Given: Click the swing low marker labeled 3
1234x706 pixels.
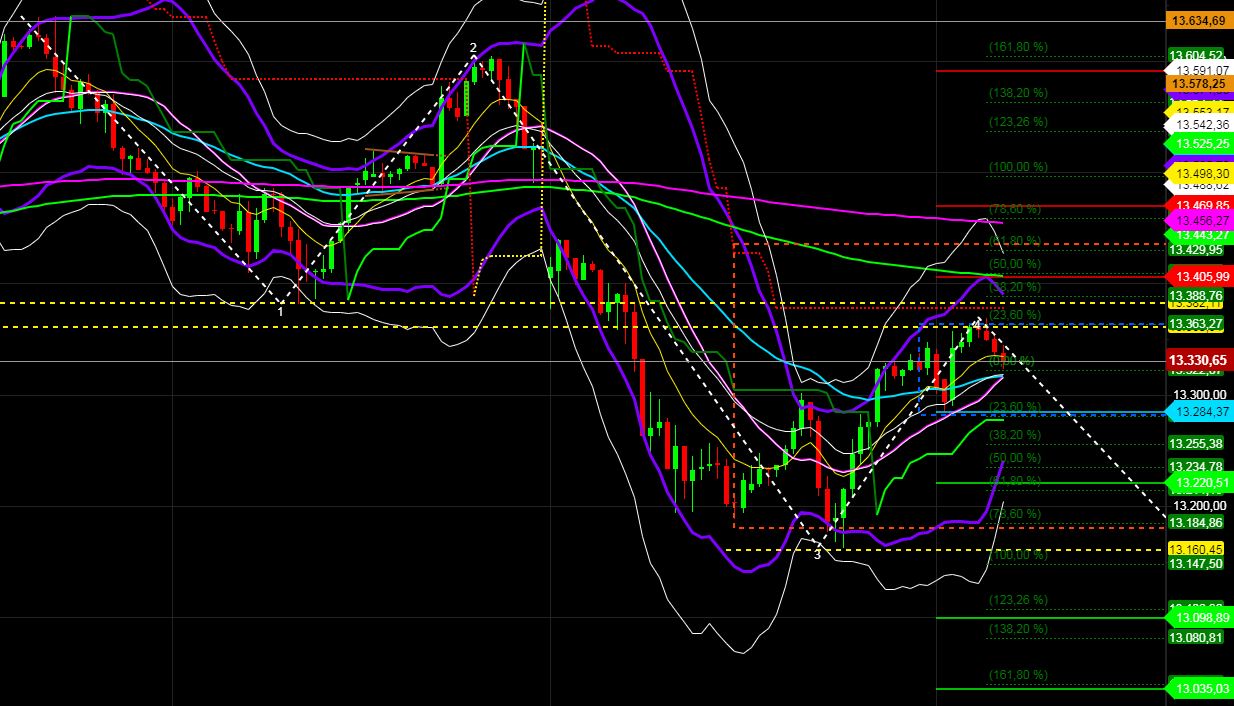Looking at the screenshot, I should click(x=819, y=552).
